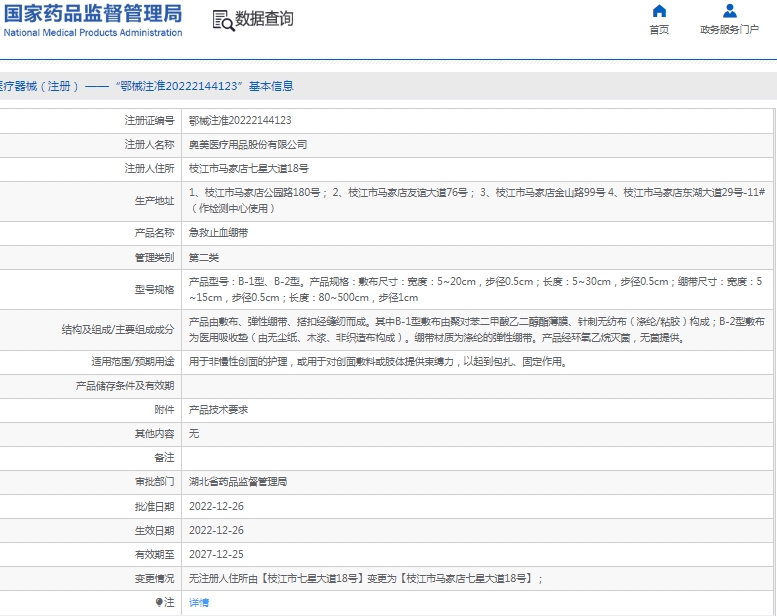Click the structure composition description text
Screen dimensions: 777x616
(477, 330)
